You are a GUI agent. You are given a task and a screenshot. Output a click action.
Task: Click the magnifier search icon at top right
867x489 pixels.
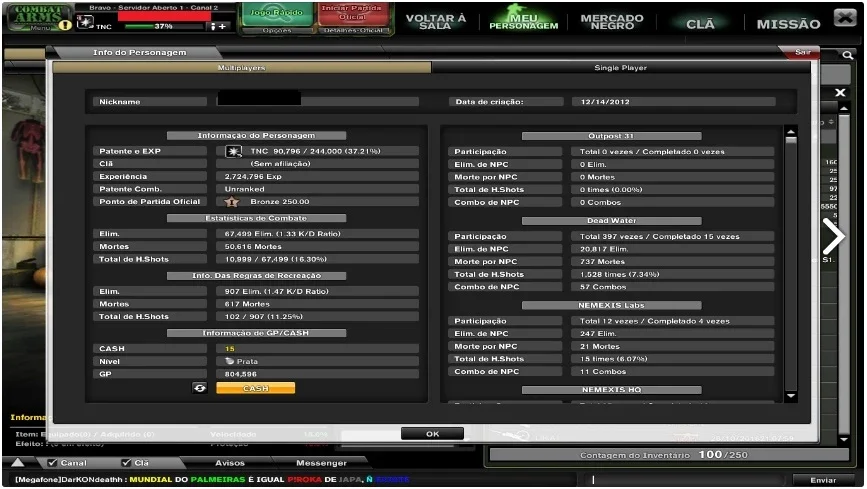[847, 55]
